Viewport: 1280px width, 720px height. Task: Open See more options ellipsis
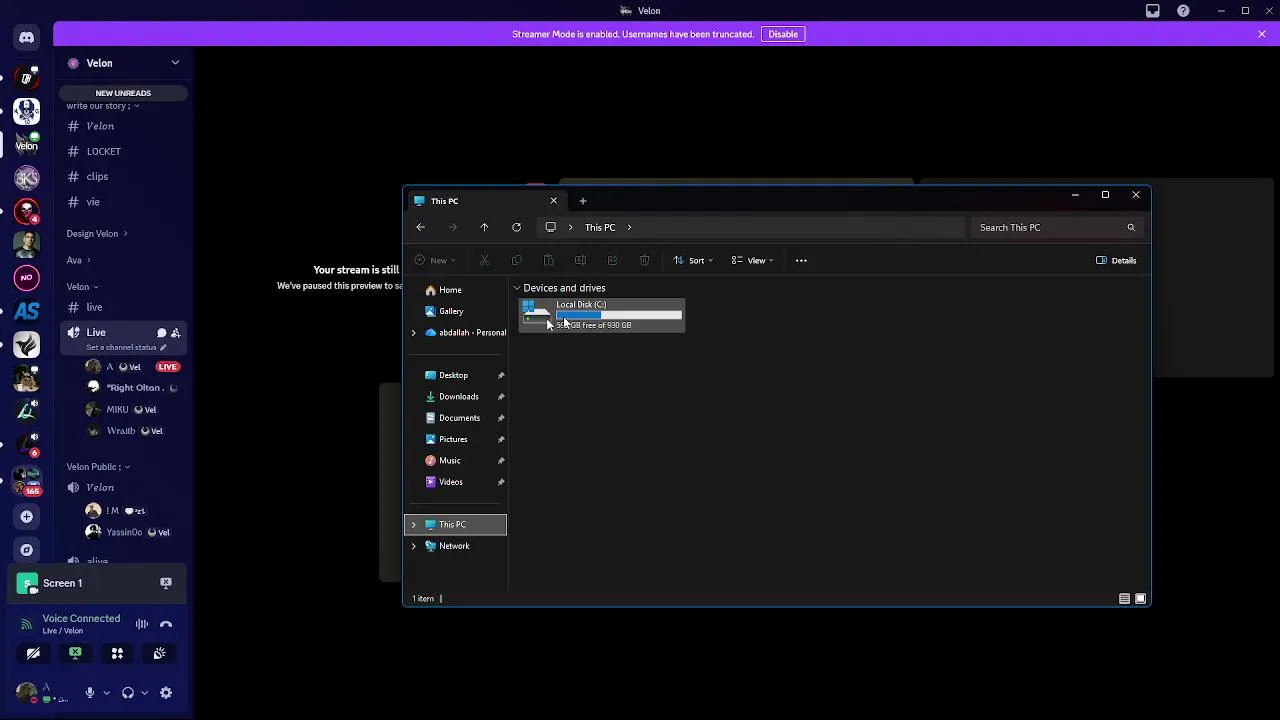click(801, 261)
